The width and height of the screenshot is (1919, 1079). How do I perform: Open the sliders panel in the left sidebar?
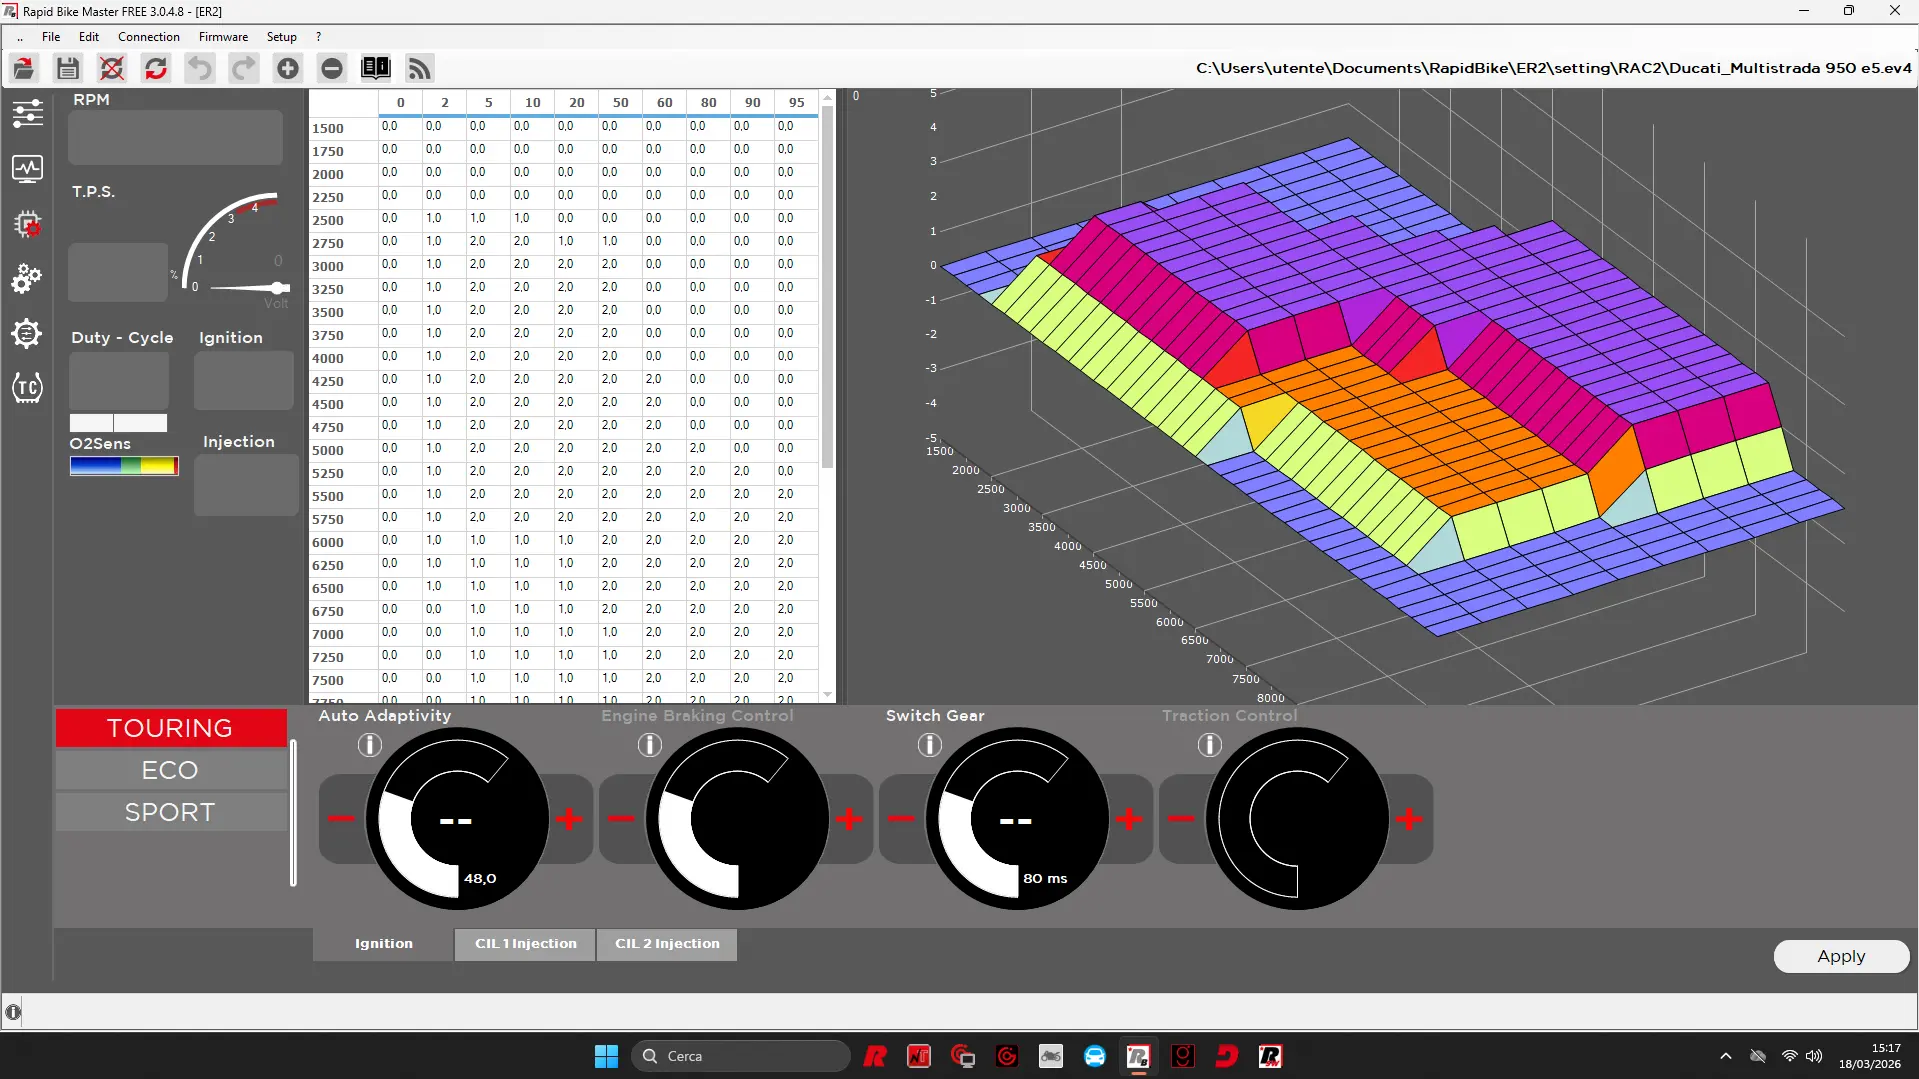[x=27, y=113]
